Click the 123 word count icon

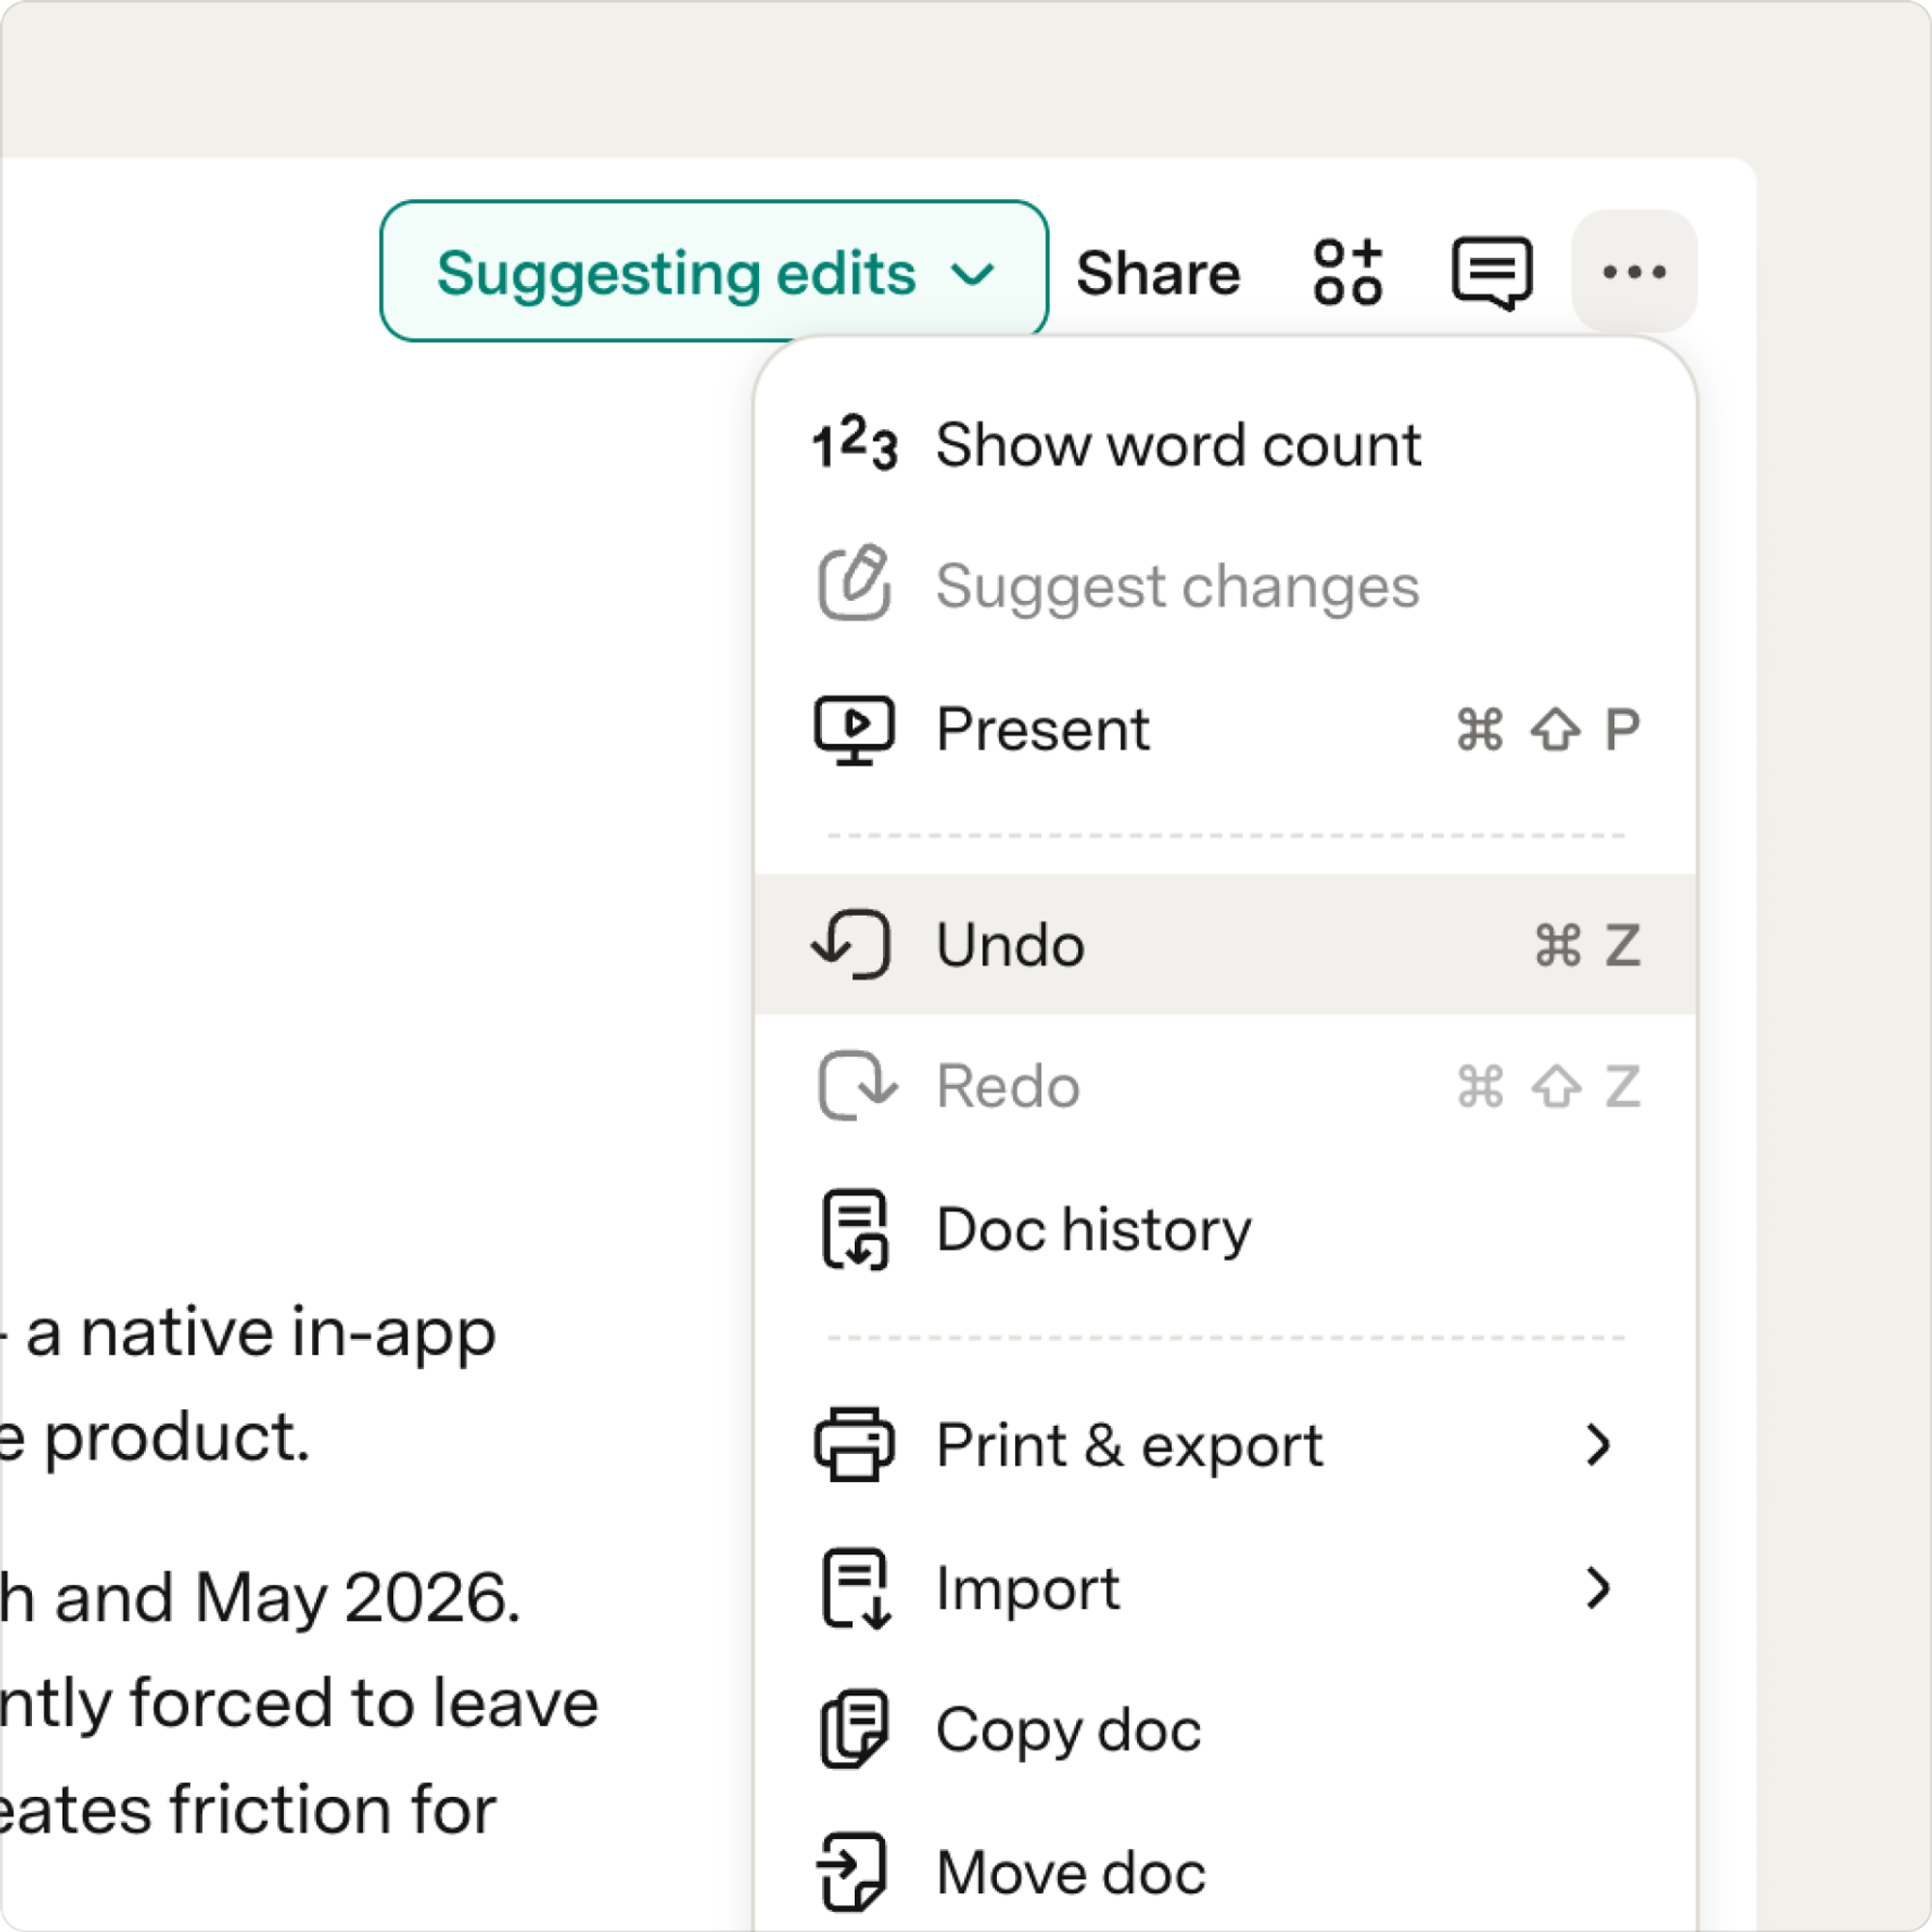coord(854,443)
